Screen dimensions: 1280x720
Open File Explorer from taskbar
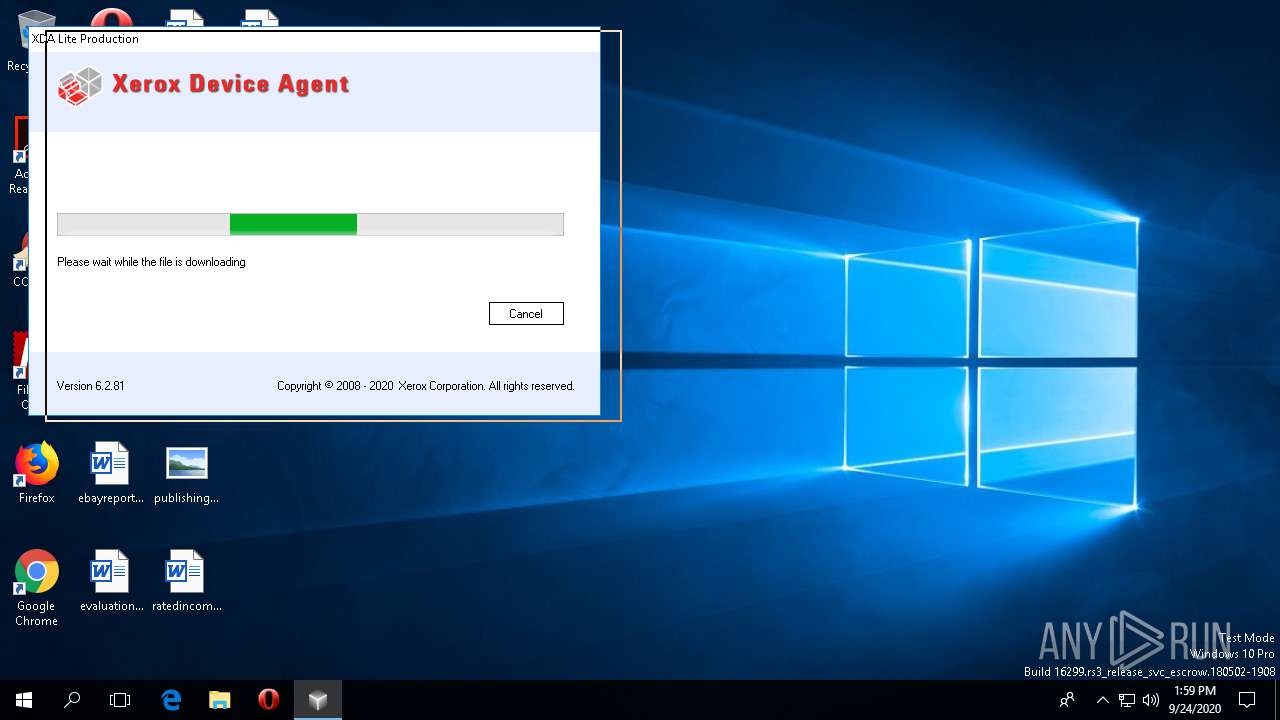220,700
